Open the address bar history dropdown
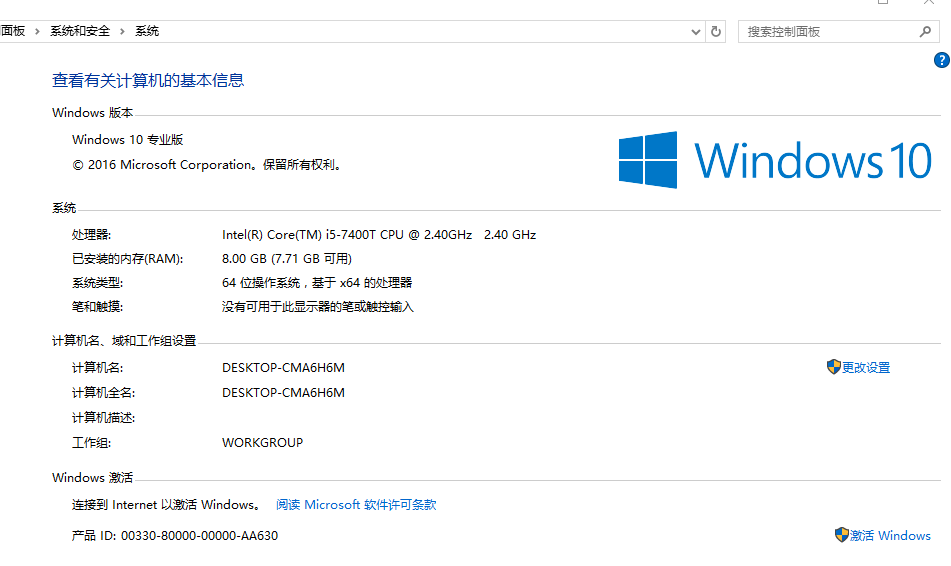The image size is (951, 566). [x=696, y=32]
